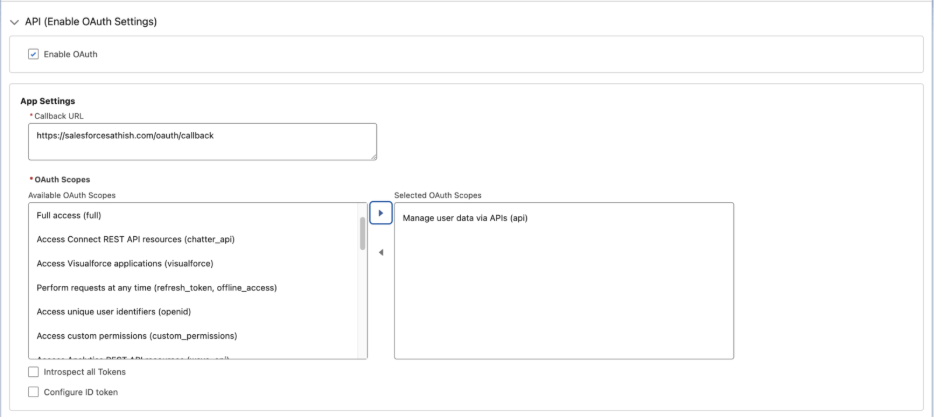Enable Introspect all Tokens checkbox

tap(34, 372)
